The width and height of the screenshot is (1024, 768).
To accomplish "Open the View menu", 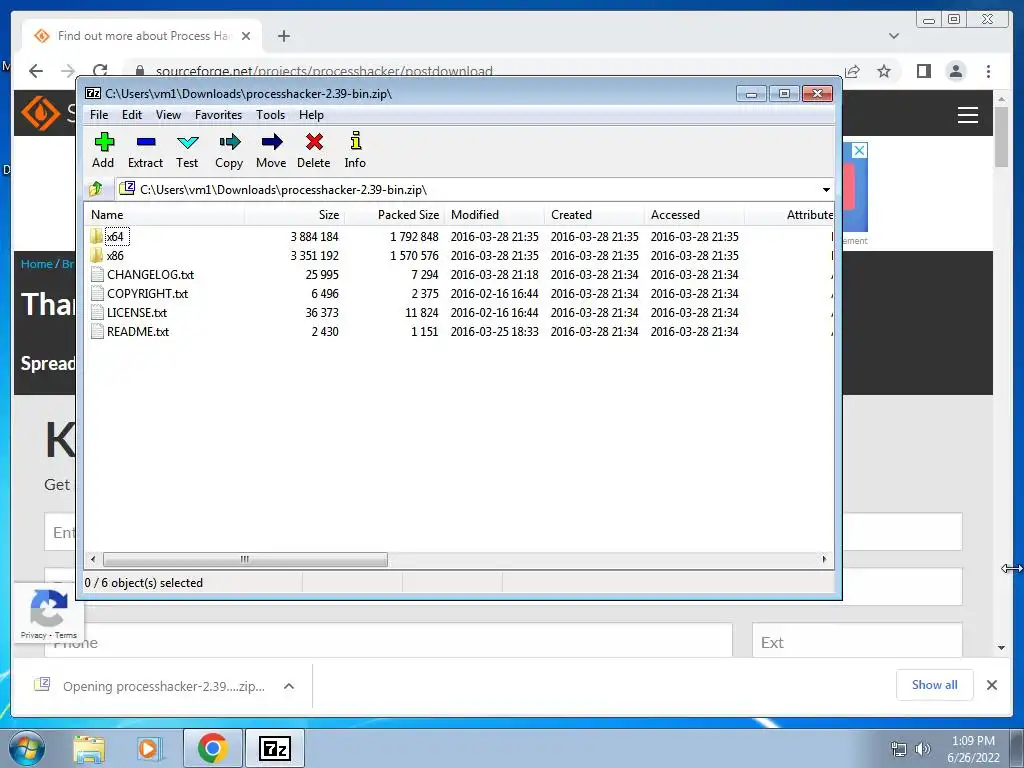I will point(168,115).
